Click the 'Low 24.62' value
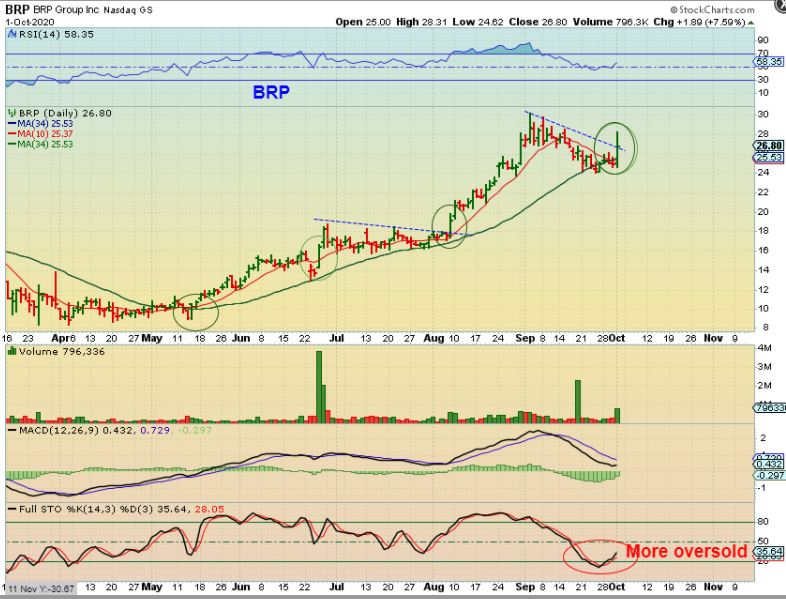786x599 pixels. click(478, 22)
